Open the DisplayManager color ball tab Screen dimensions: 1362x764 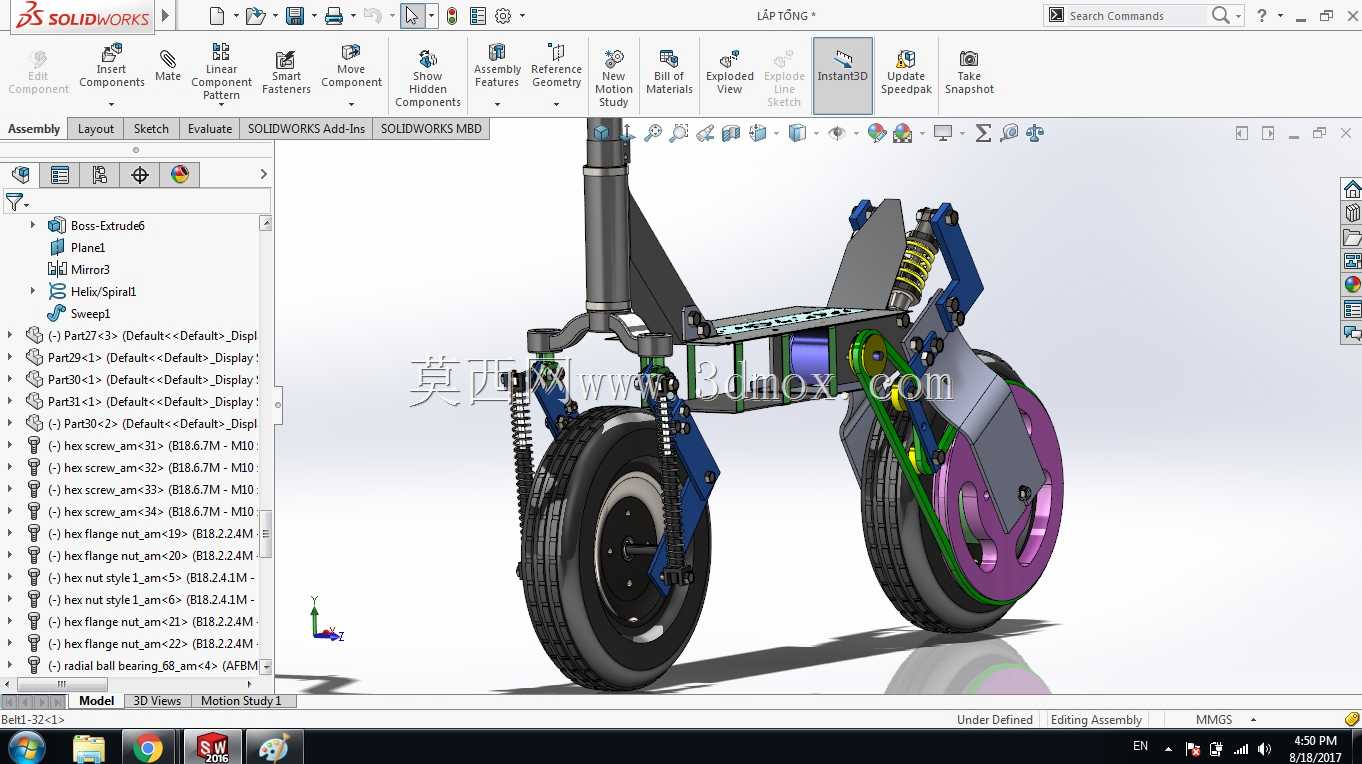coord(180,175)
